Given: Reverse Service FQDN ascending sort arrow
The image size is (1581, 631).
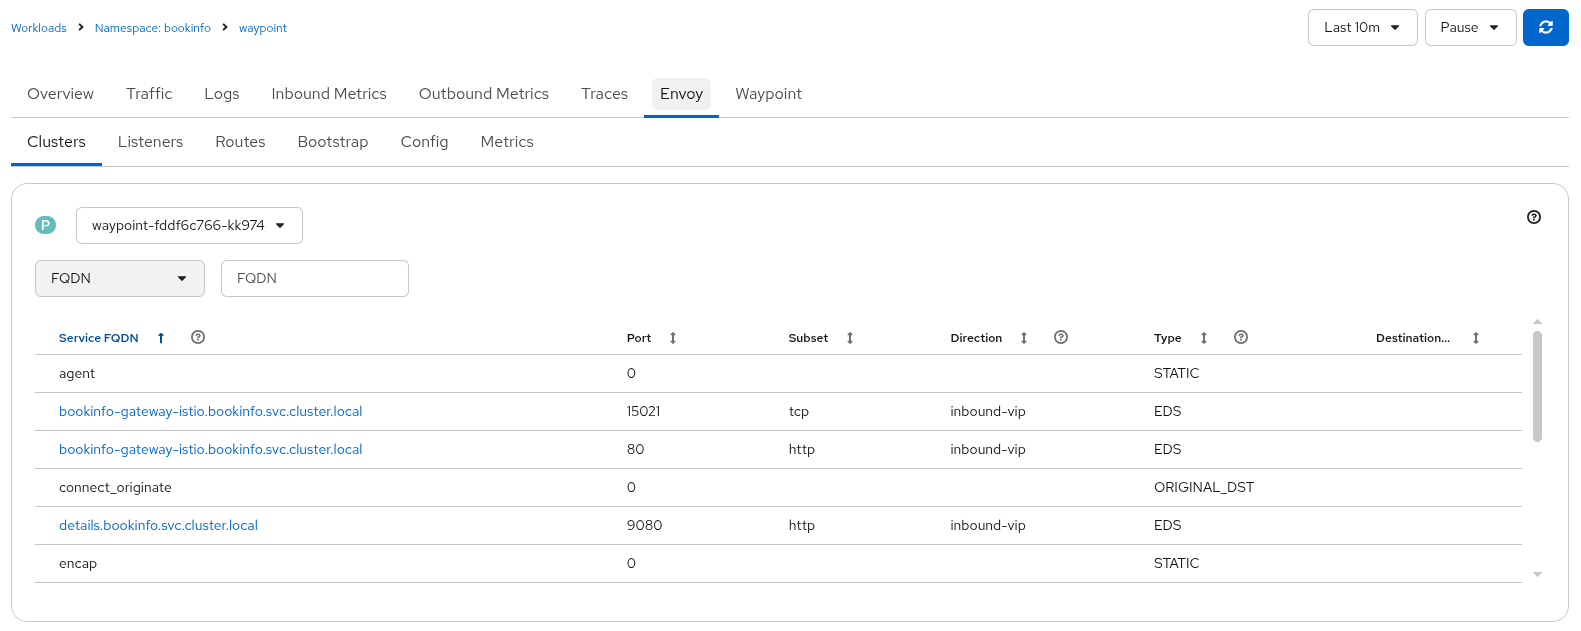Looking at the screenshot, I should (x=161, y=338).
